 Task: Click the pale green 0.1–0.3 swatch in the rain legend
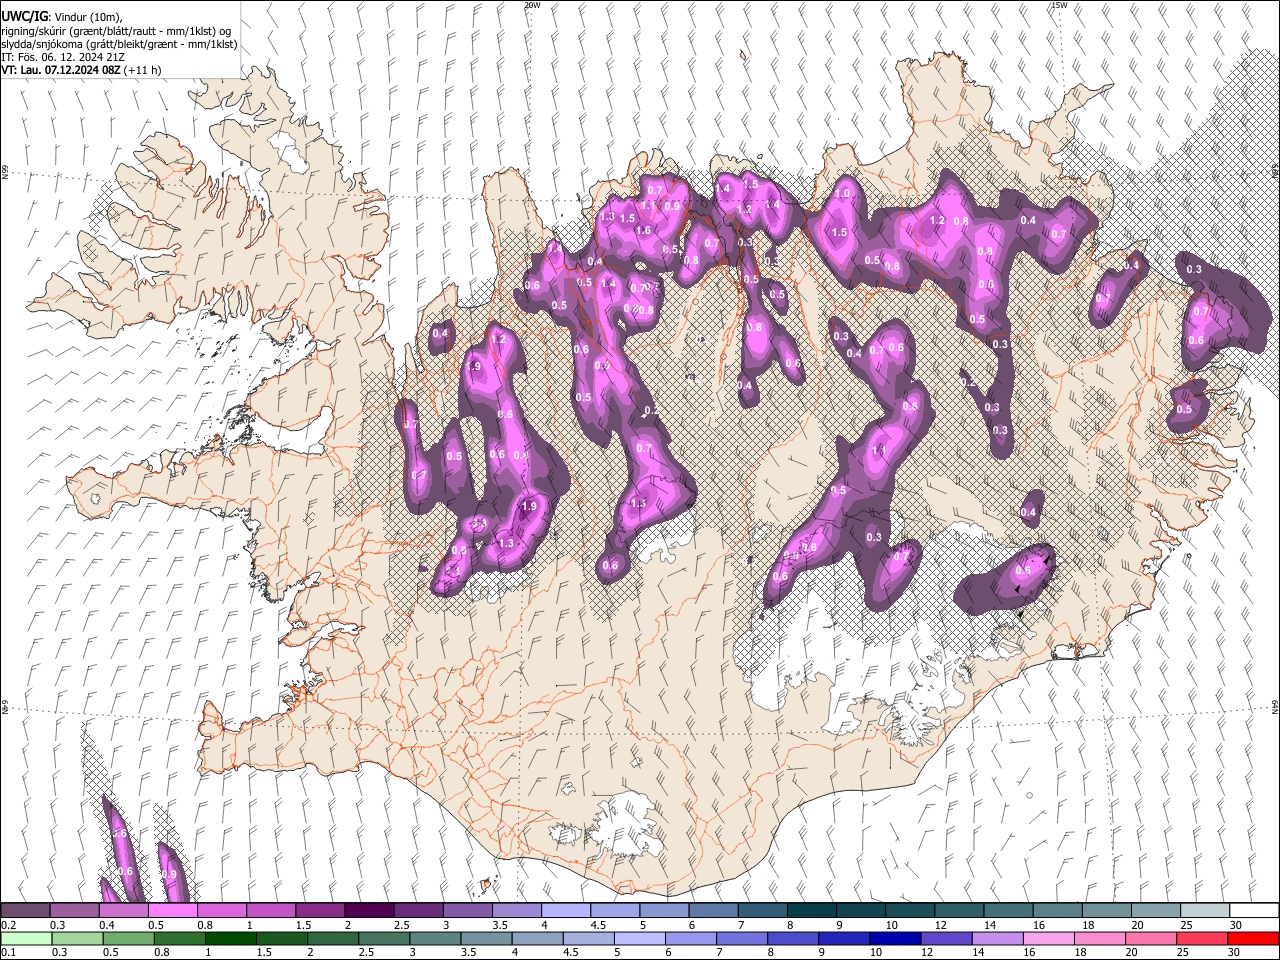(26, 939)
